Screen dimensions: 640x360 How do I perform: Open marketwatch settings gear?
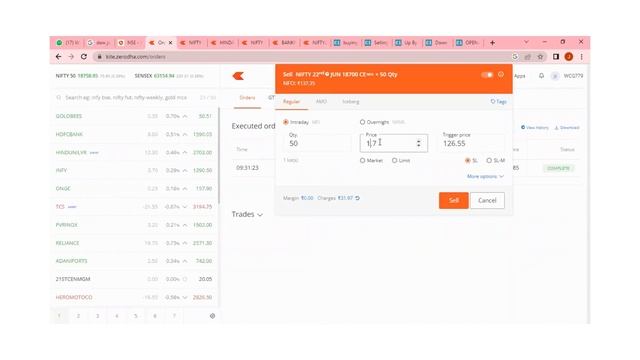pyautogui.click(x=212, y=316)
